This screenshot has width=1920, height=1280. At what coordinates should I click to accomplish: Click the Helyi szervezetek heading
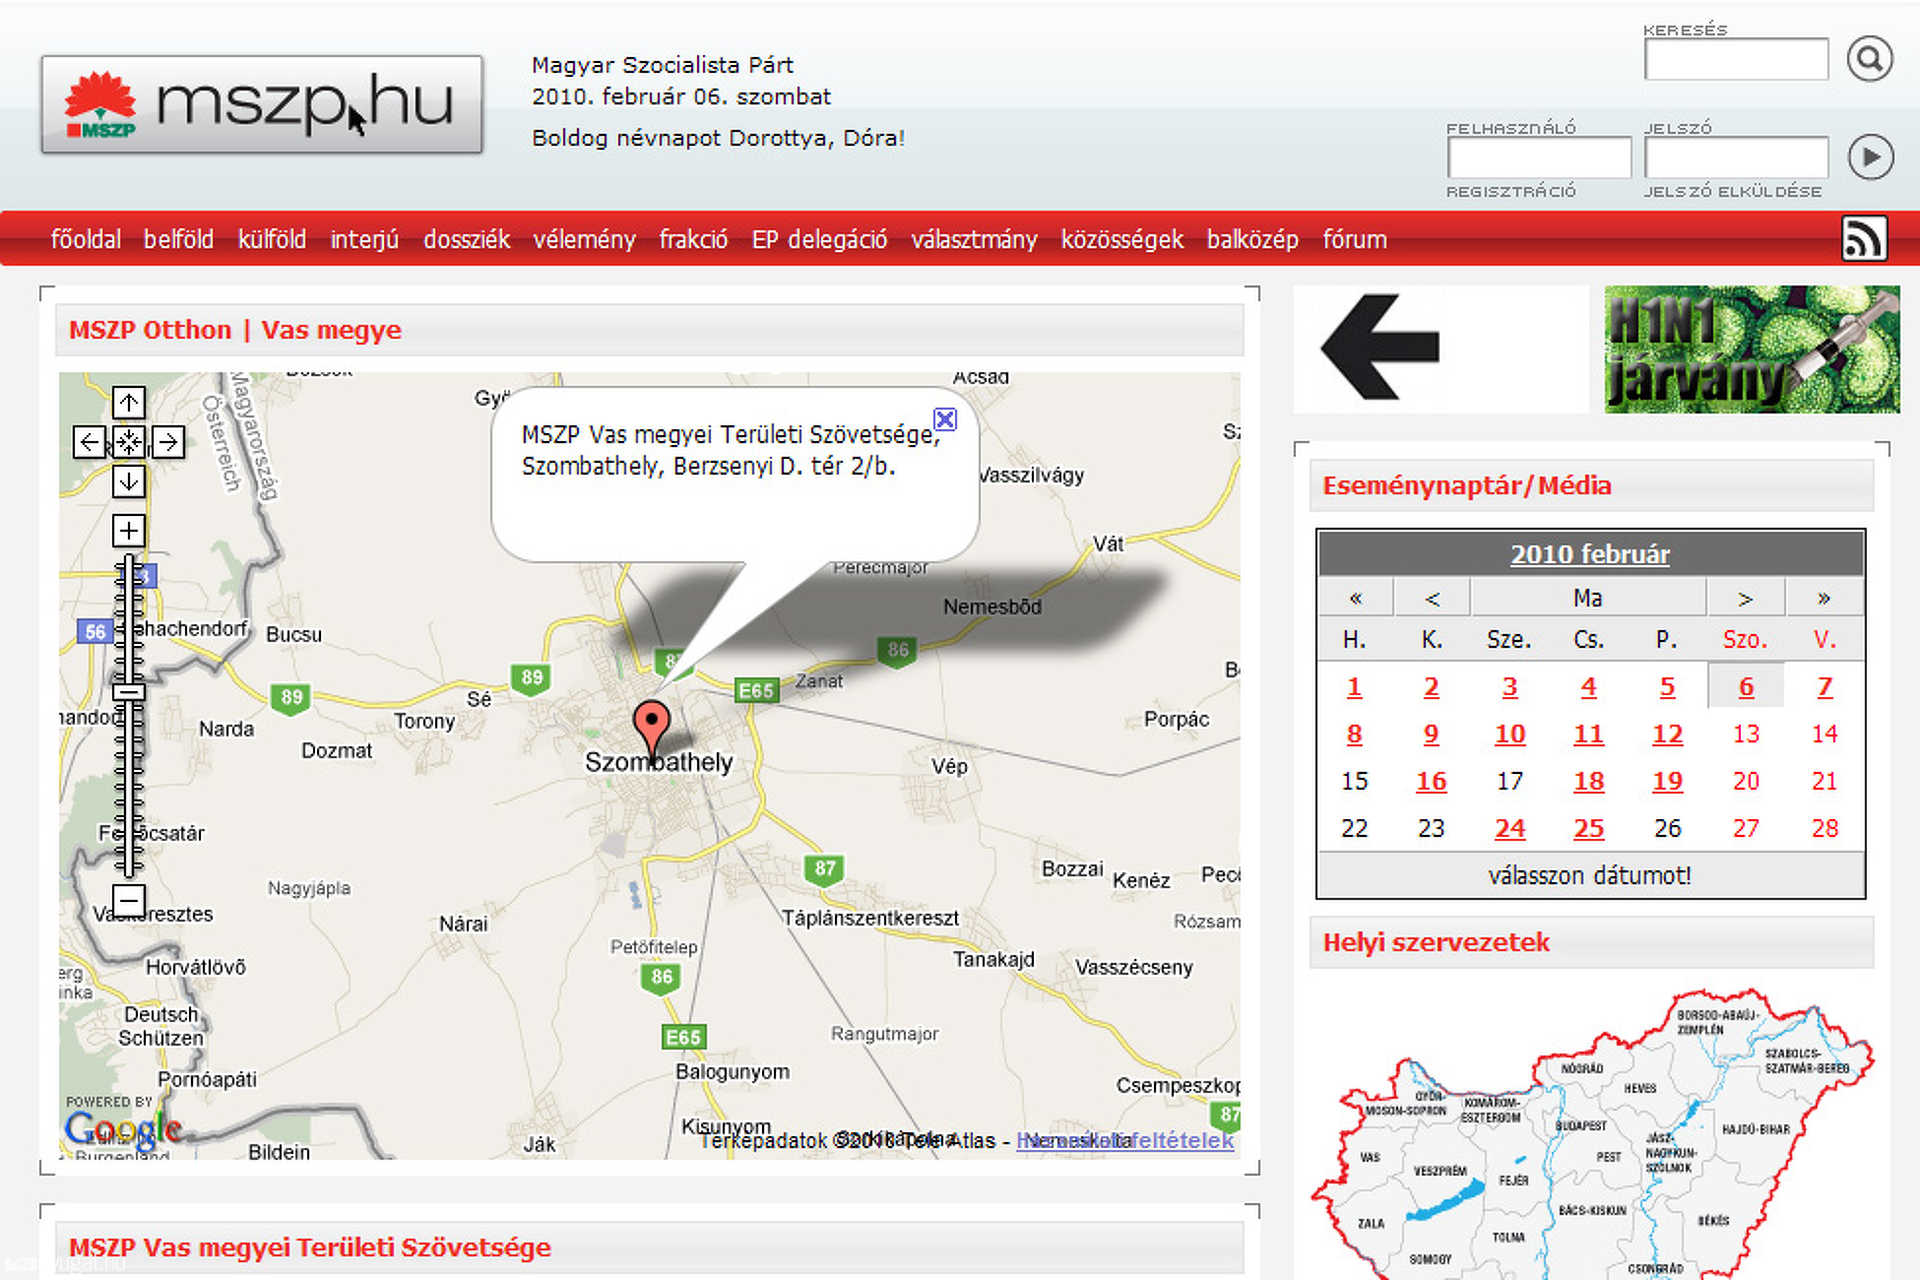(x=1436, y=942)
